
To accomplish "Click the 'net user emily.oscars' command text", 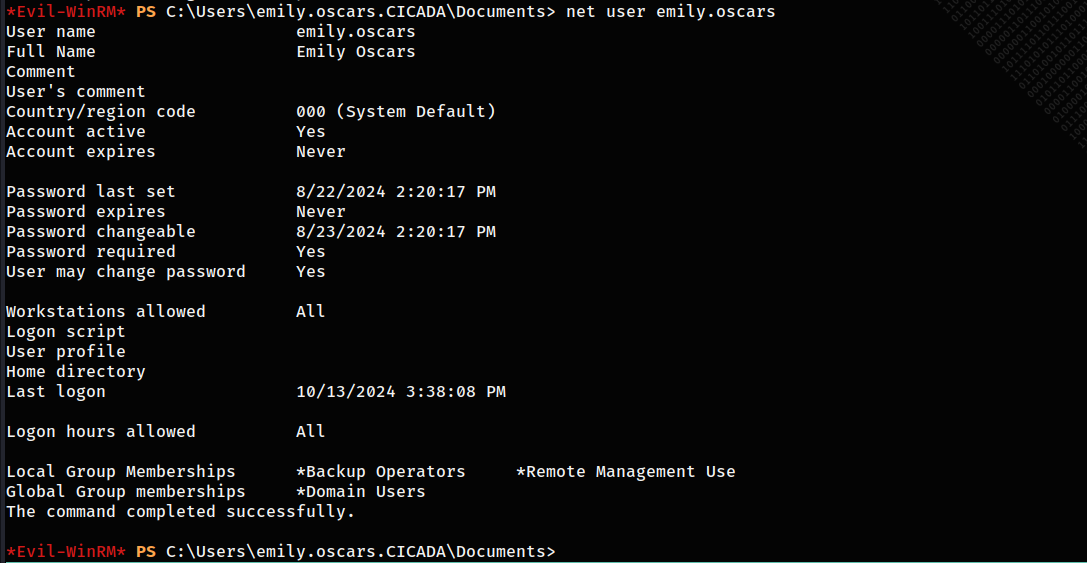I will click(670, 12).
